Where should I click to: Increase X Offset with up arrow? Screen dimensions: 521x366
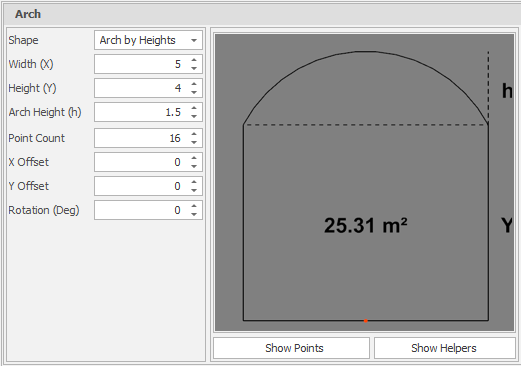pyautogui.click(x=194, y=158)
